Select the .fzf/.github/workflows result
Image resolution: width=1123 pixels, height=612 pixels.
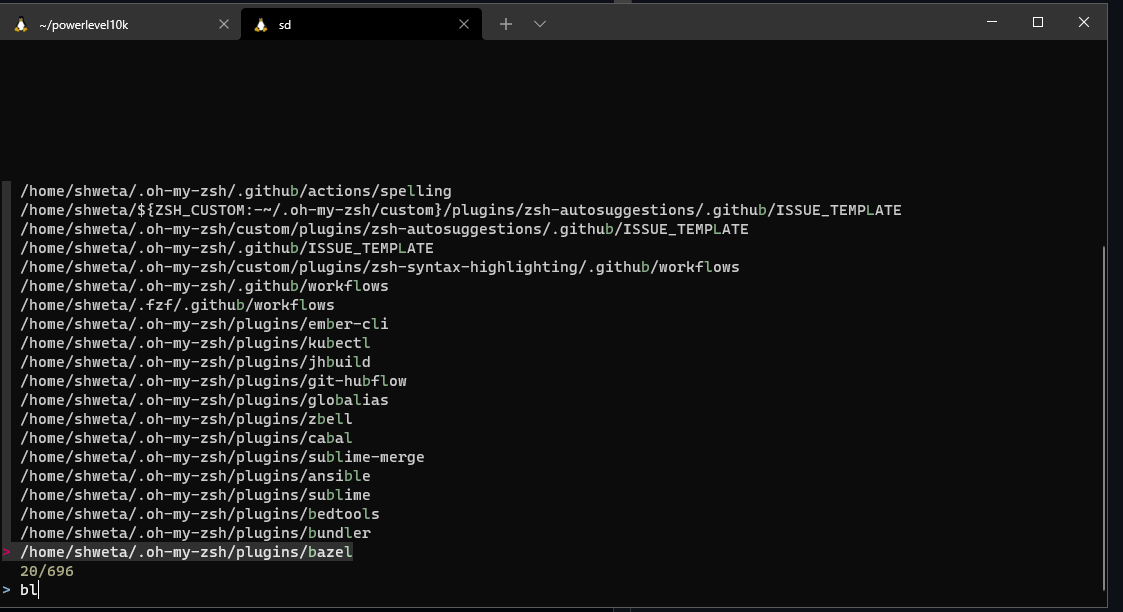177,305
